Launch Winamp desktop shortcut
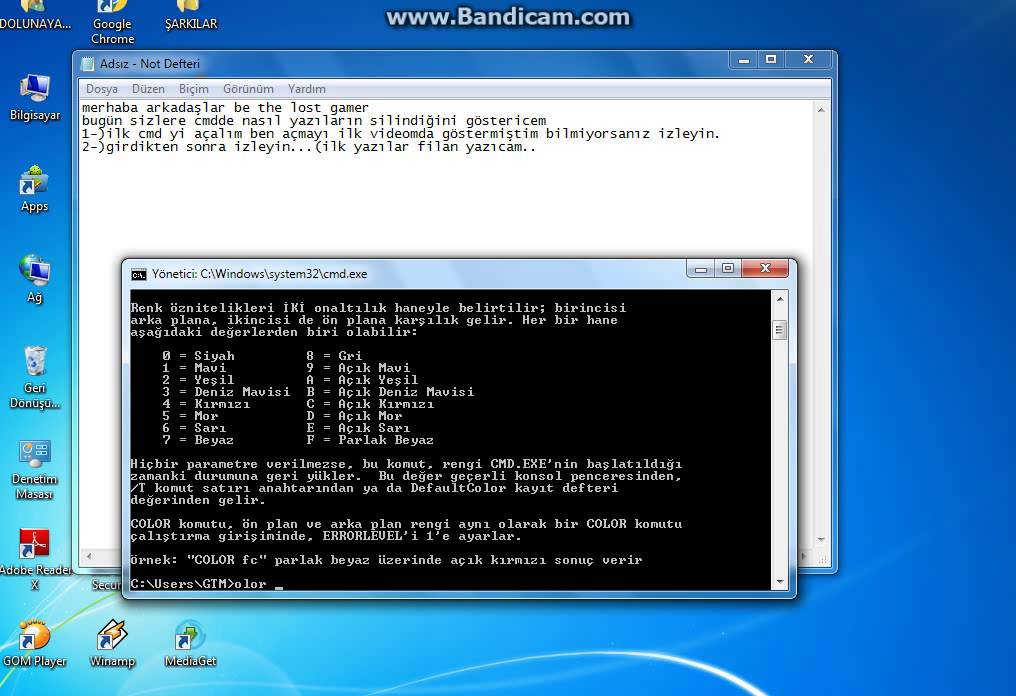The image size is (1016, 696). 112,643
